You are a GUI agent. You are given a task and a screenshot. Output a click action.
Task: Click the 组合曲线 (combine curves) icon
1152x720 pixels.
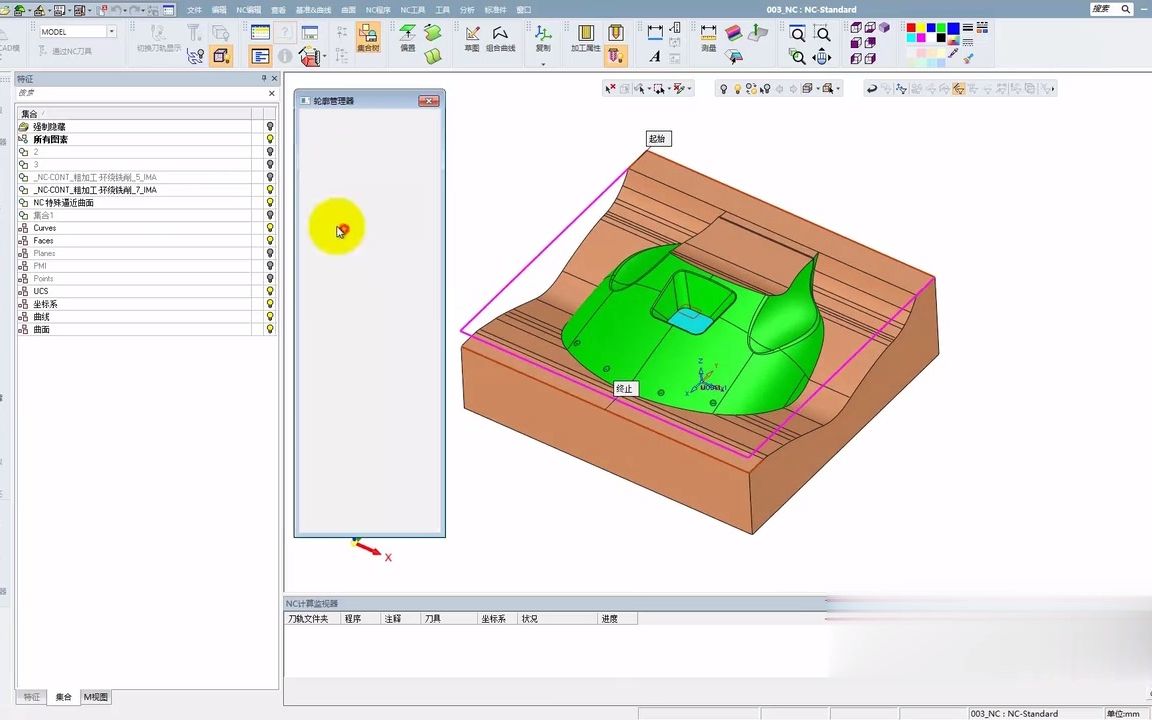pyautogui.click(x=501, y=36)
